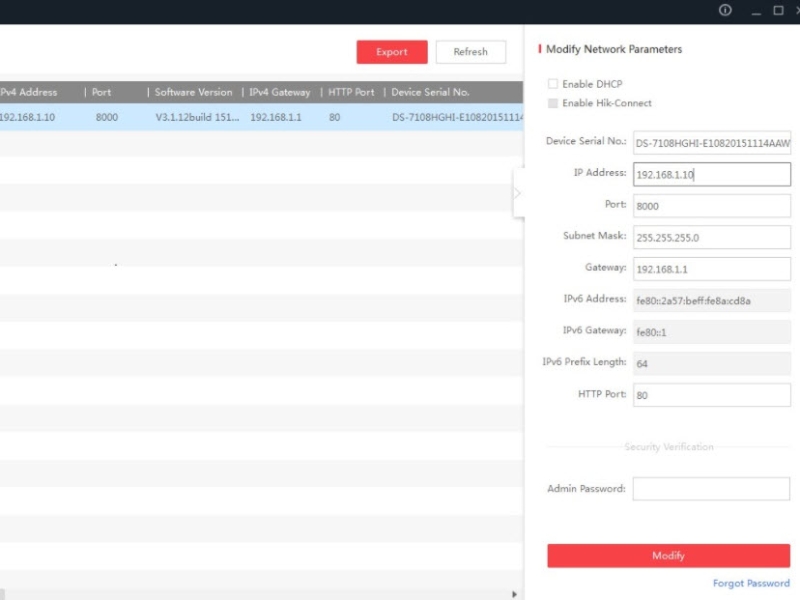
Task: Sort by Software Version column header
Action: click(x=193, y=92)
